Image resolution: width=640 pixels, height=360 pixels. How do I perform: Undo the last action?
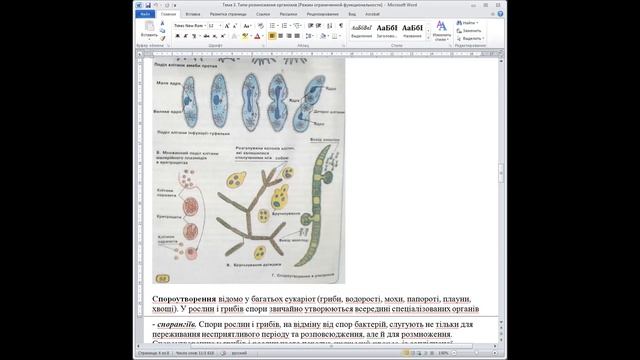pyautogui.click(x=156, y=5)
